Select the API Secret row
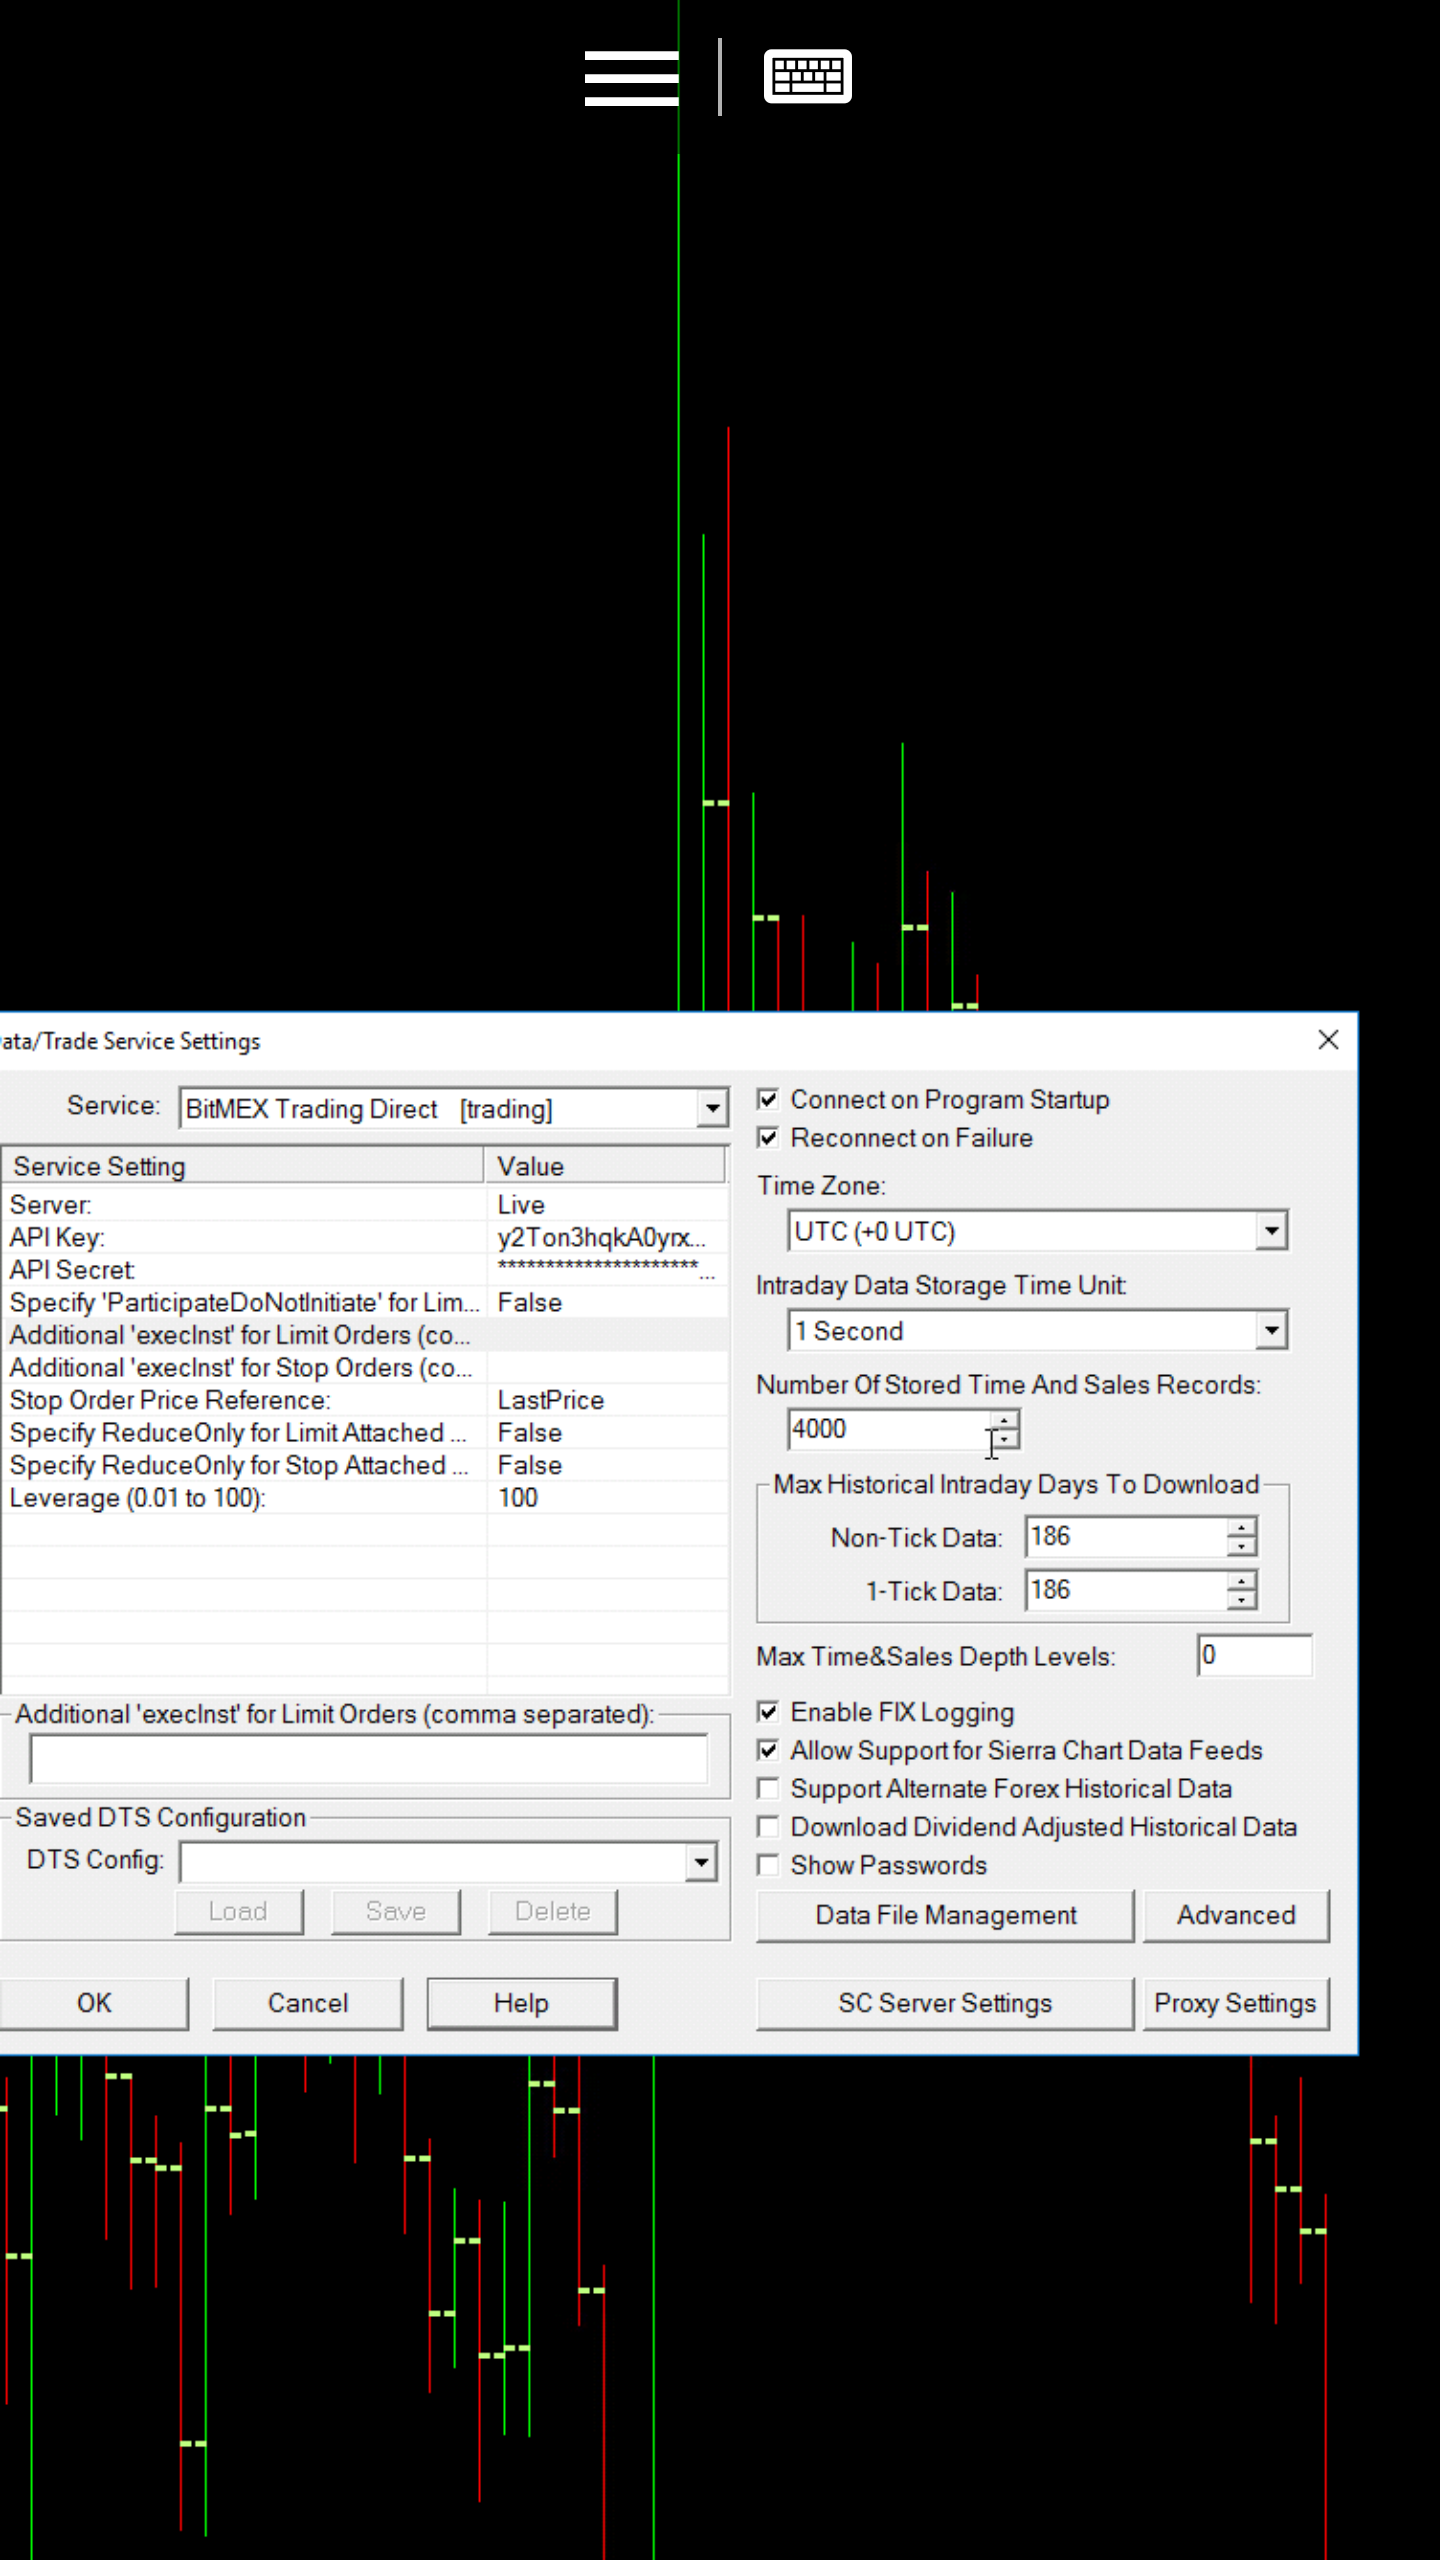 [365, 1270]
